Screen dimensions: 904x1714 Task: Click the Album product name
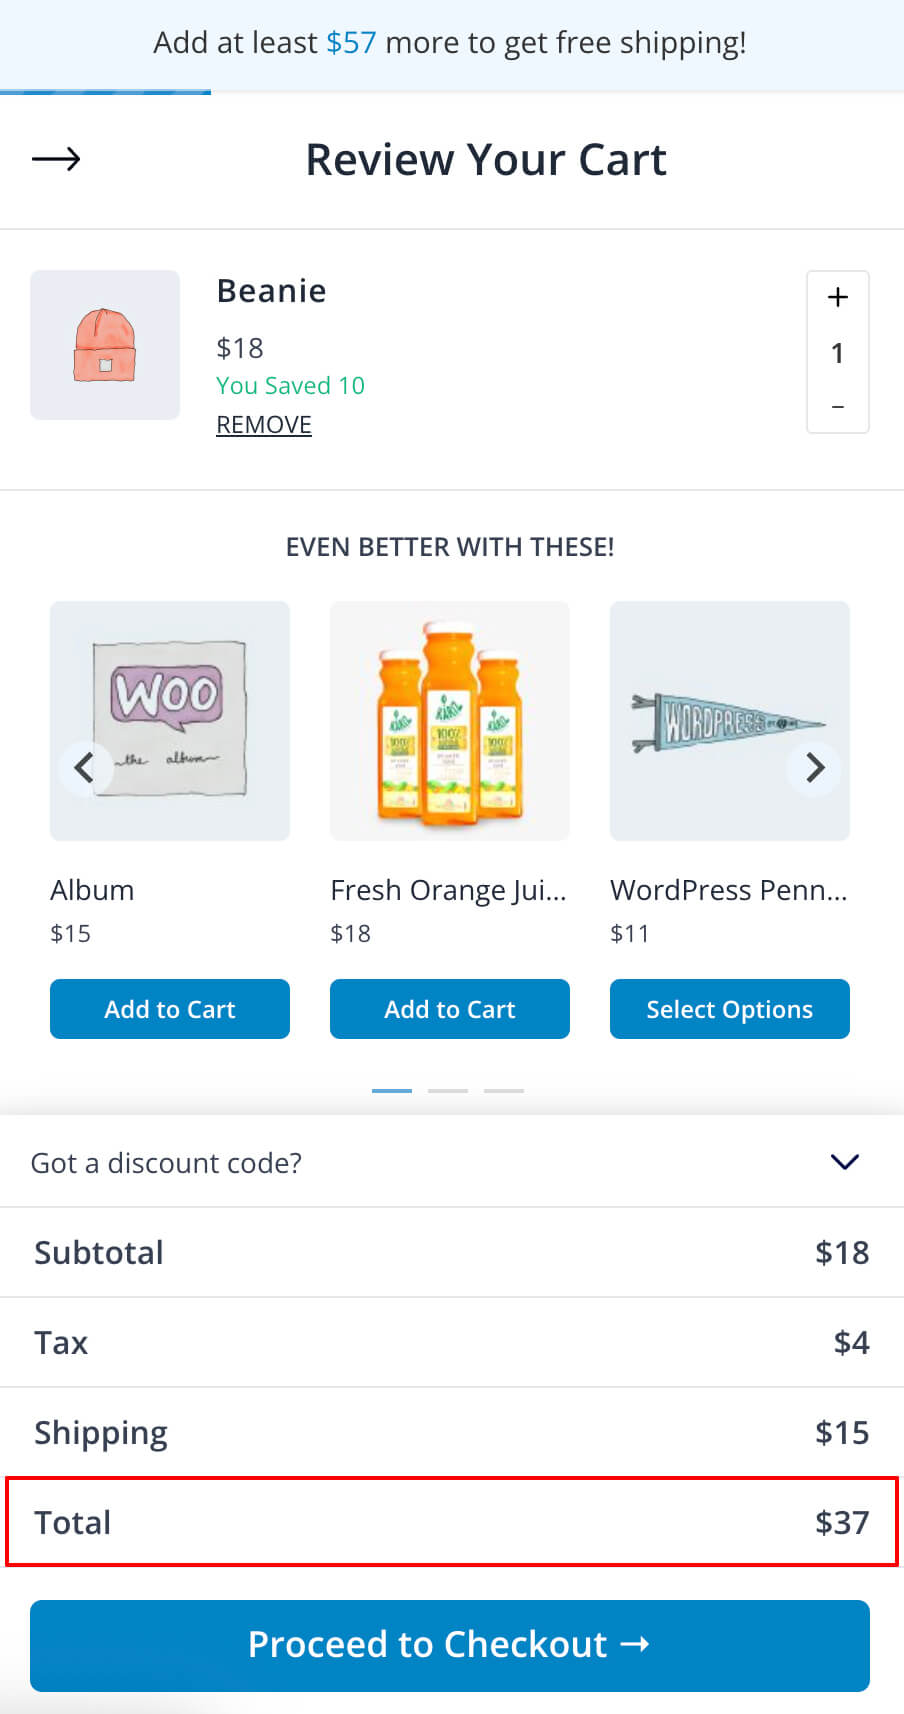click(x=92, y=890)
